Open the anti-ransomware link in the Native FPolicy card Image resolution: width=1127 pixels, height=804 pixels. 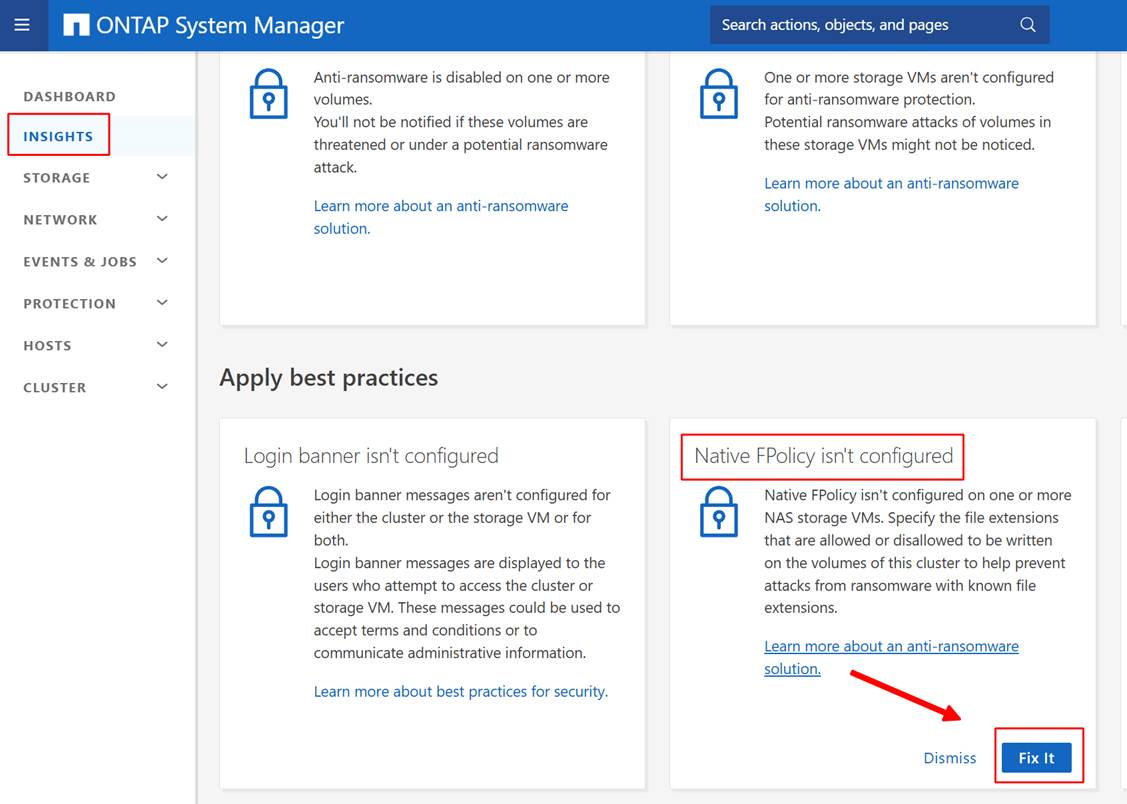(890, 647)
